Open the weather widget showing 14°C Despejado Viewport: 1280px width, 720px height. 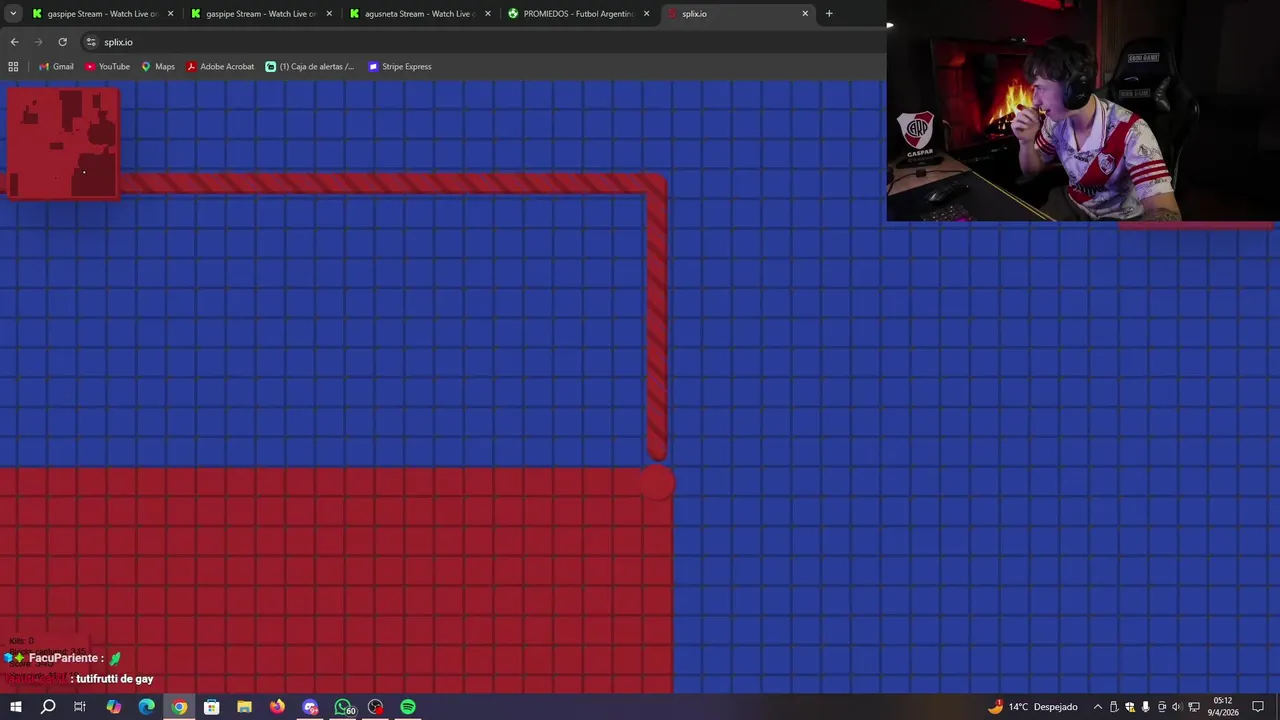pos(1032,707)
